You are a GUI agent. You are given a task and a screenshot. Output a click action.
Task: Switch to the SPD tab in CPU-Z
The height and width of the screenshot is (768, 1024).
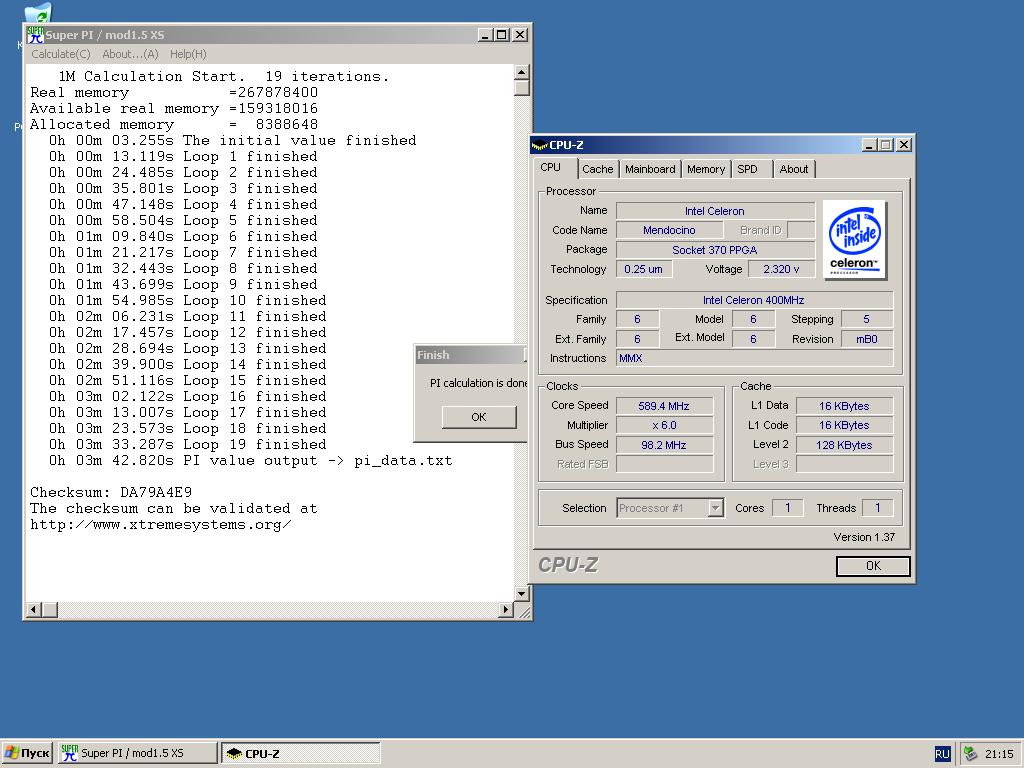(x=748, y=169)
